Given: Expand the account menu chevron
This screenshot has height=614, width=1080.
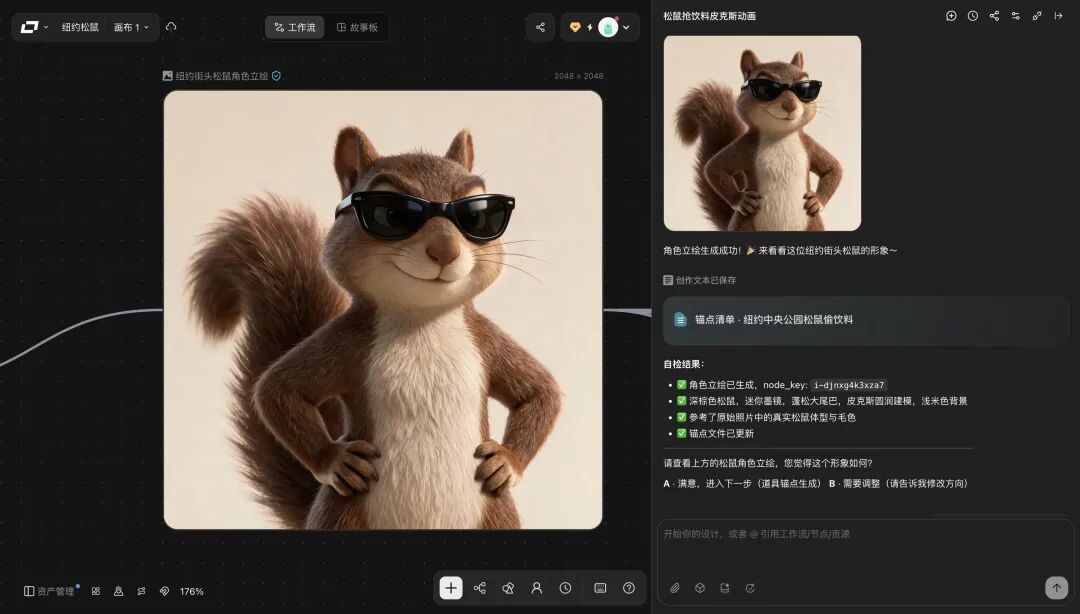Looking at the screenshot, I should click(626, 28).
